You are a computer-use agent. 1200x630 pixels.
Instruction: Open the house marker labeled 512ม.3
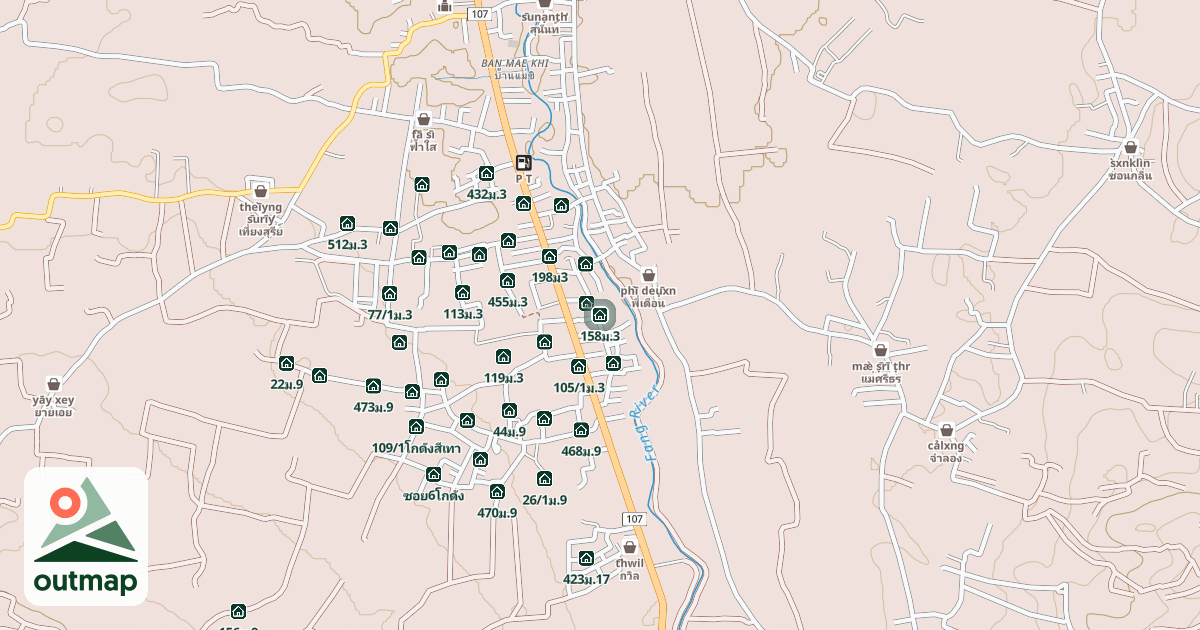tap(347, 223)
